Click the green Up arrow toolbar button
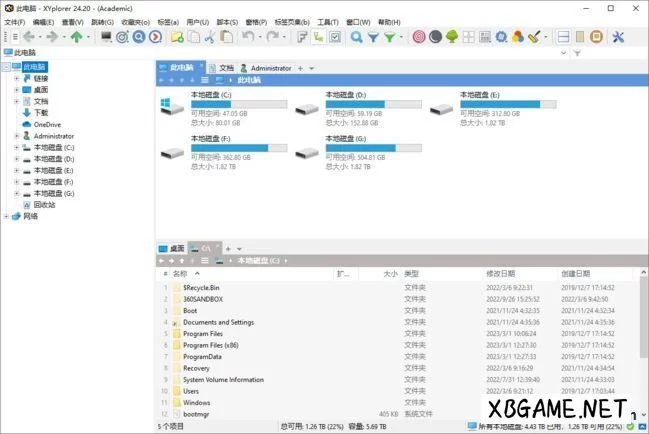The height and width of the screenshot is (434, 649). click(x=77, y=37)
